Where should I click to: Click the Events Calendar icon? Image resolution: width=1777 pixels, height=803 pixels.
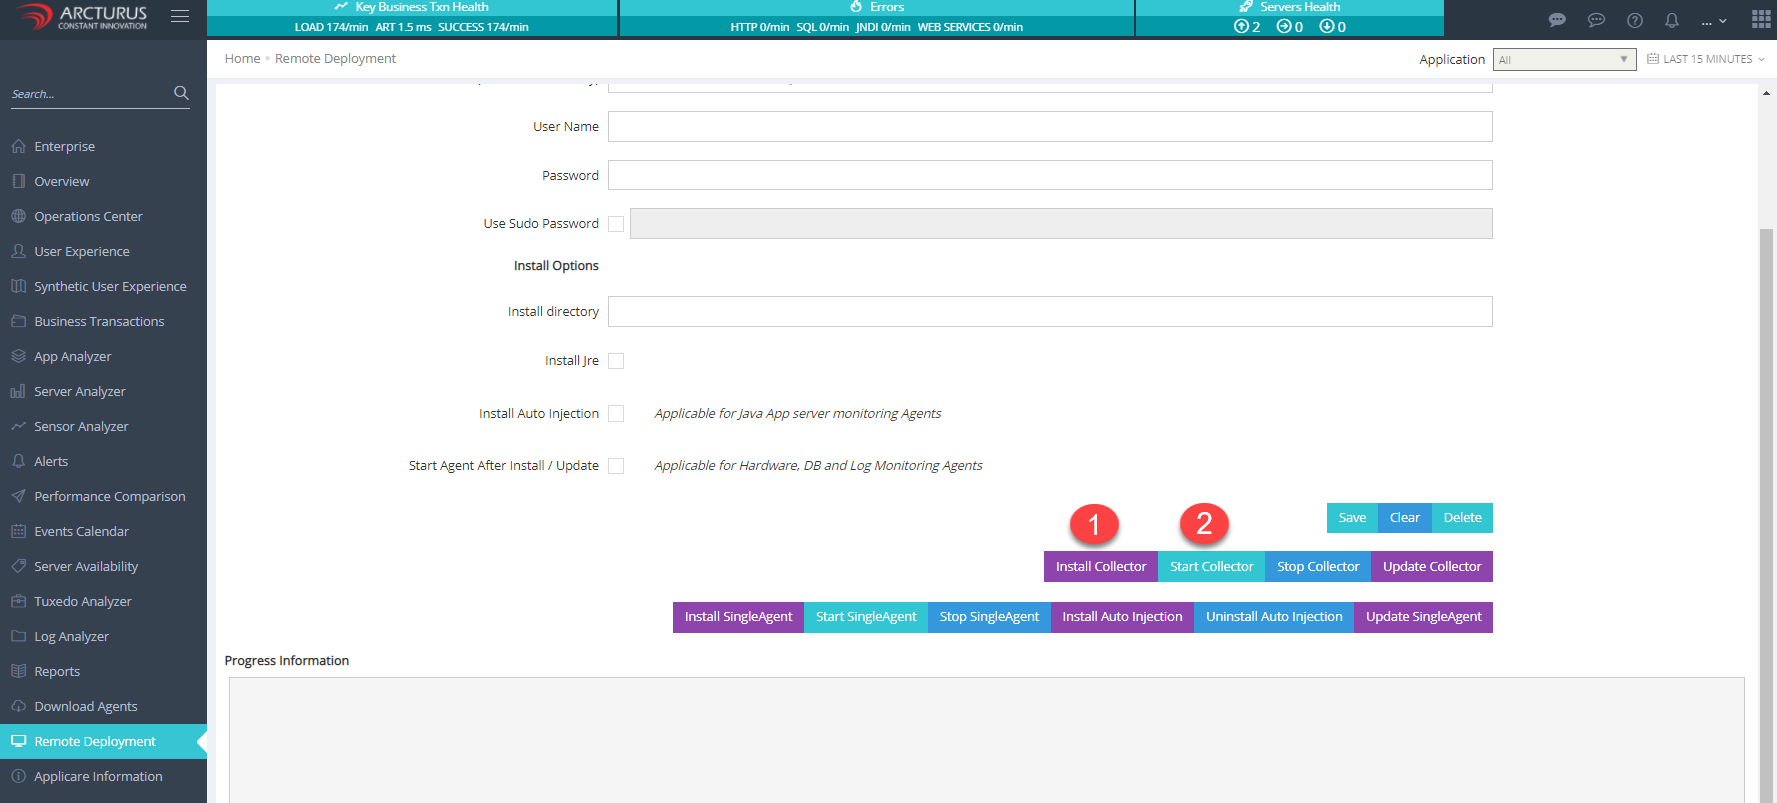tap(18, 531)
